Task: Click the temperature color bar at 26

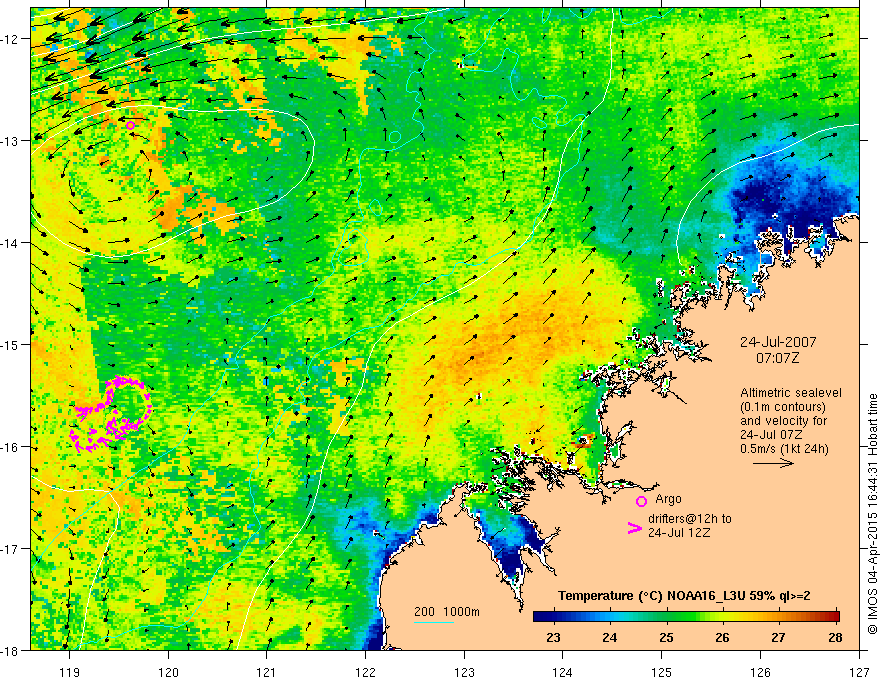Action: tap(722, 616)
